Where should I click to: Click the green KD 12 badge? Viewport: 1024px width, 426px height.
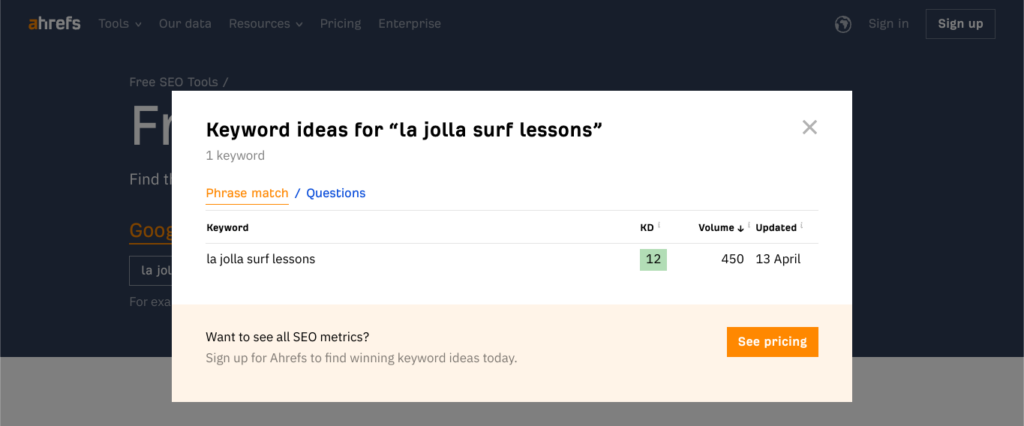point(653,259)
